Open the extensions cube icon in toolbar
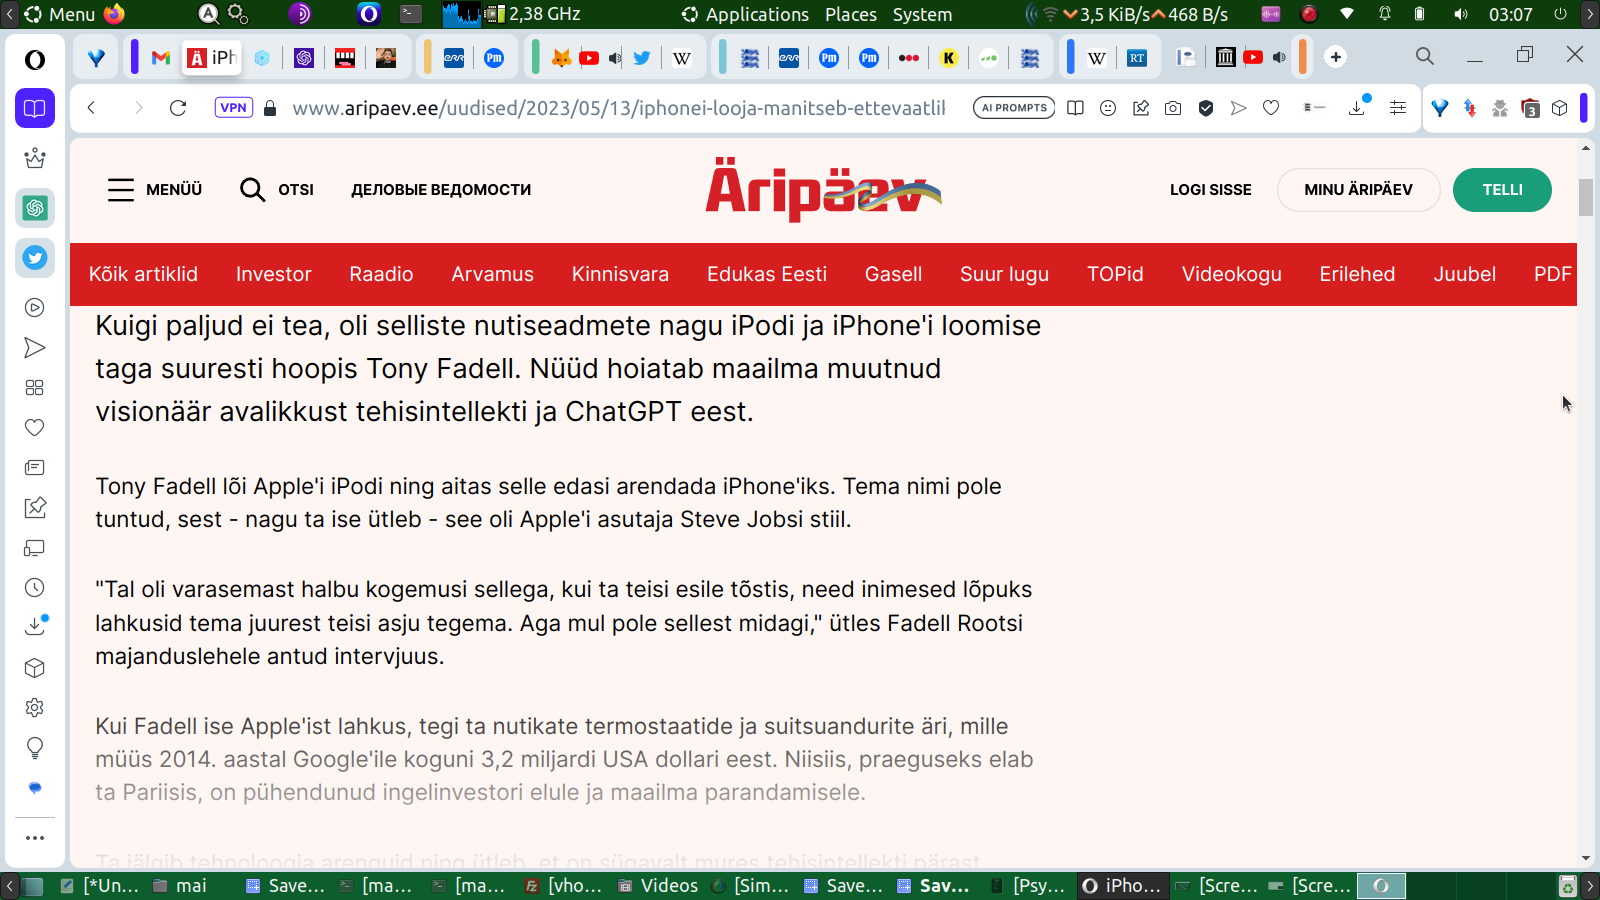This screenshot has height=900, width=1600. tap(1560, 108)
